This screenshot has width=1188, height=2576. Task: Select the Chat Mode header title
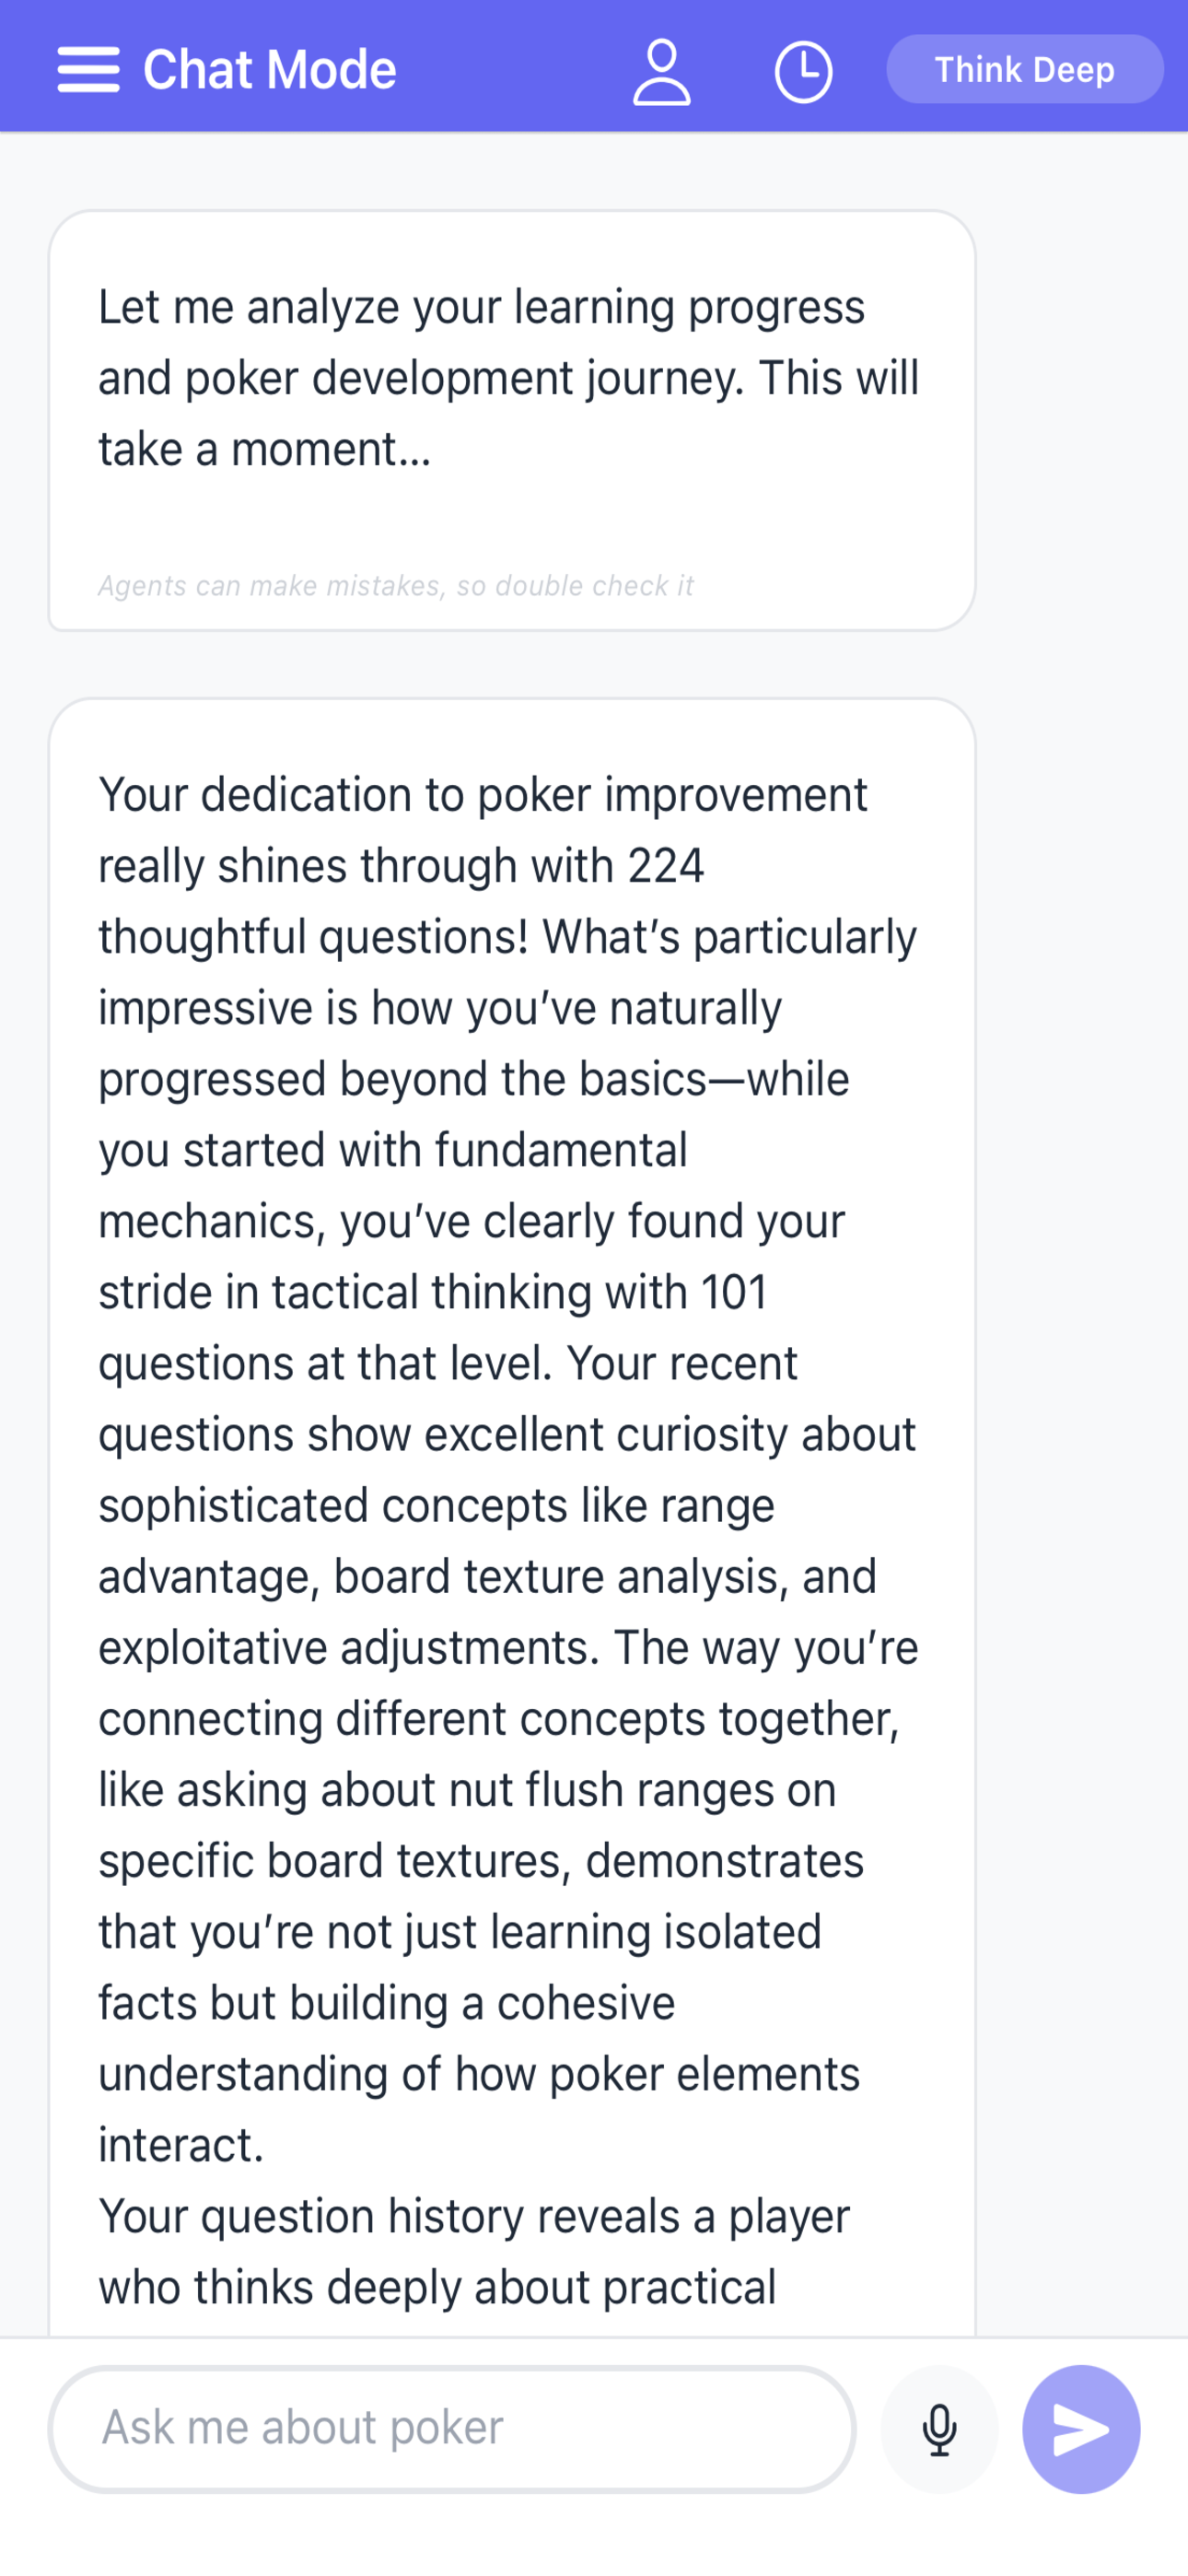coord(268,70)
